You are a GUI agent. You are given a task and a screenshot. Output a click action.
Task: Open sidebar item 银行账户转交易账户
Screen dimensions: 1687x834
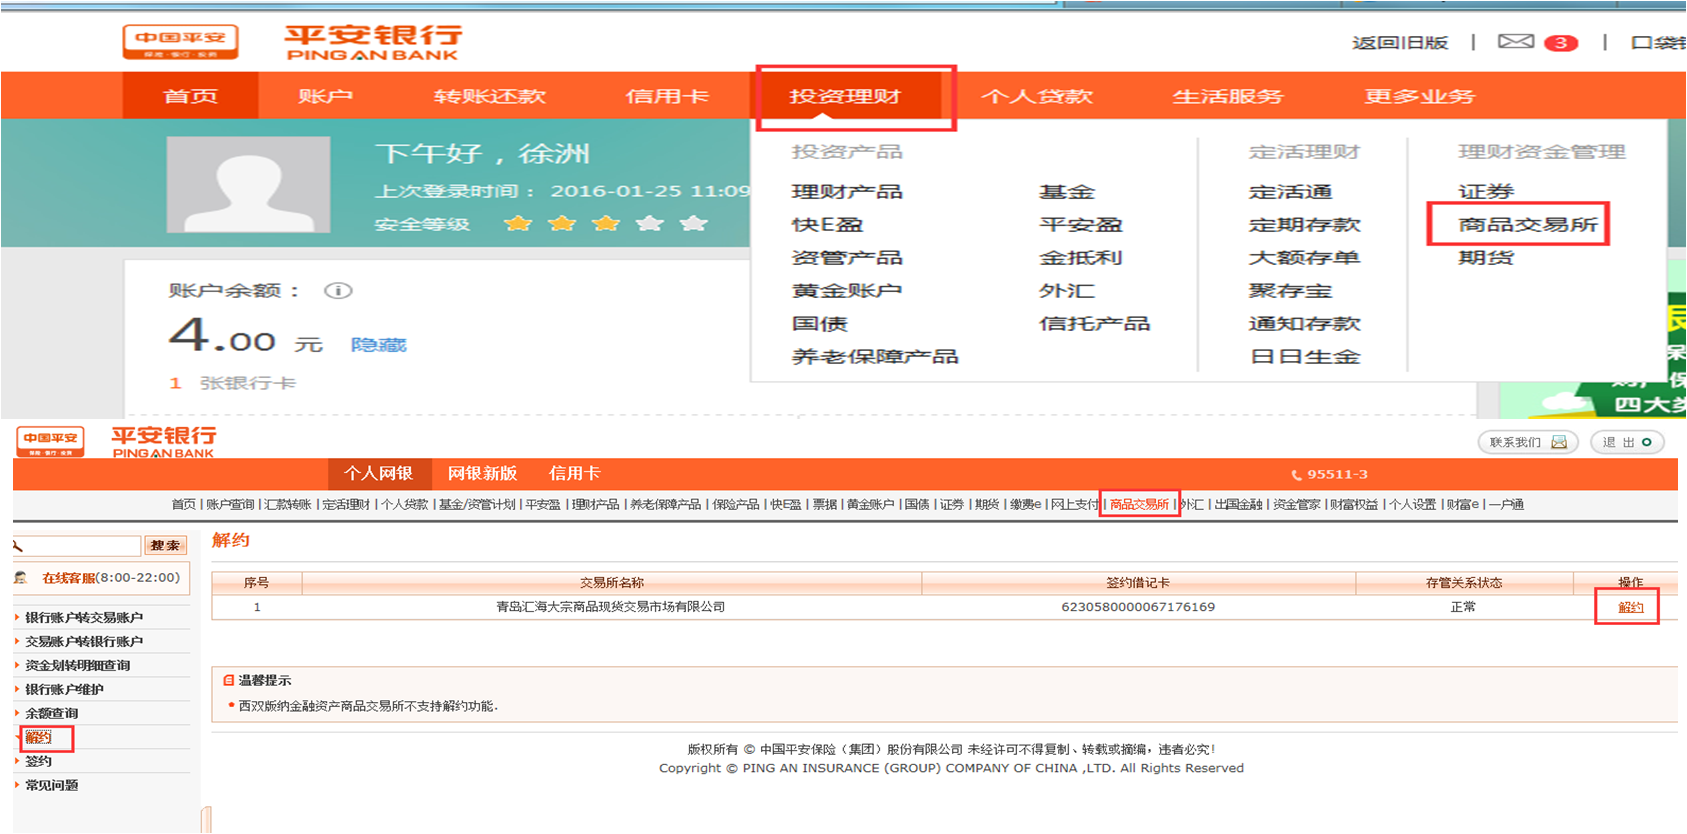[x=84, y=618]
